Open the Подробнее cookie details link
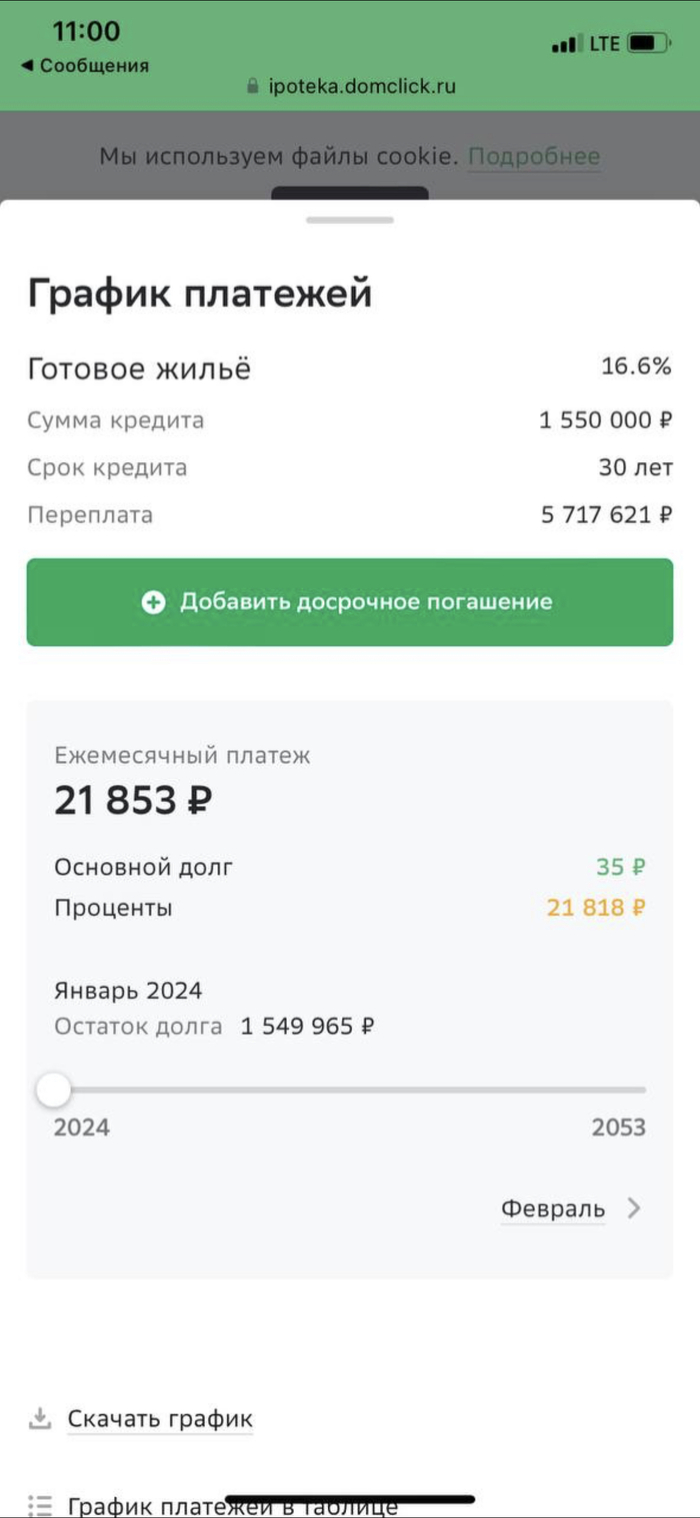700x1518 pixels. tap(535, 156)
